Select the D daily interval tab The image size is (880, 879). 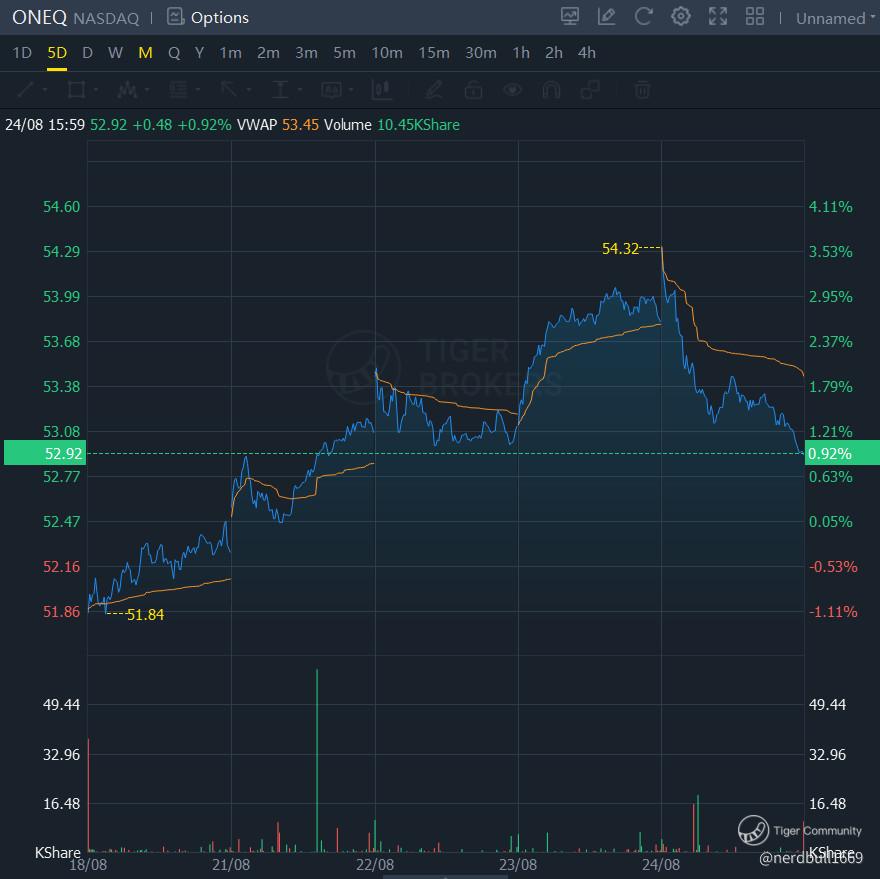pos(87,53)
